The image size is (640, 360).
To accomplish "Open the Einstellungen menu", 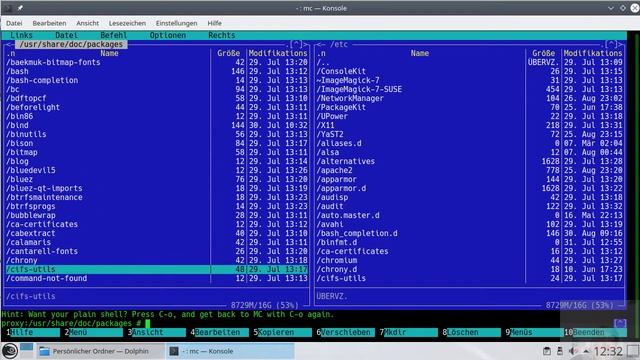I will pyautogui.click(x=176, y=23).
